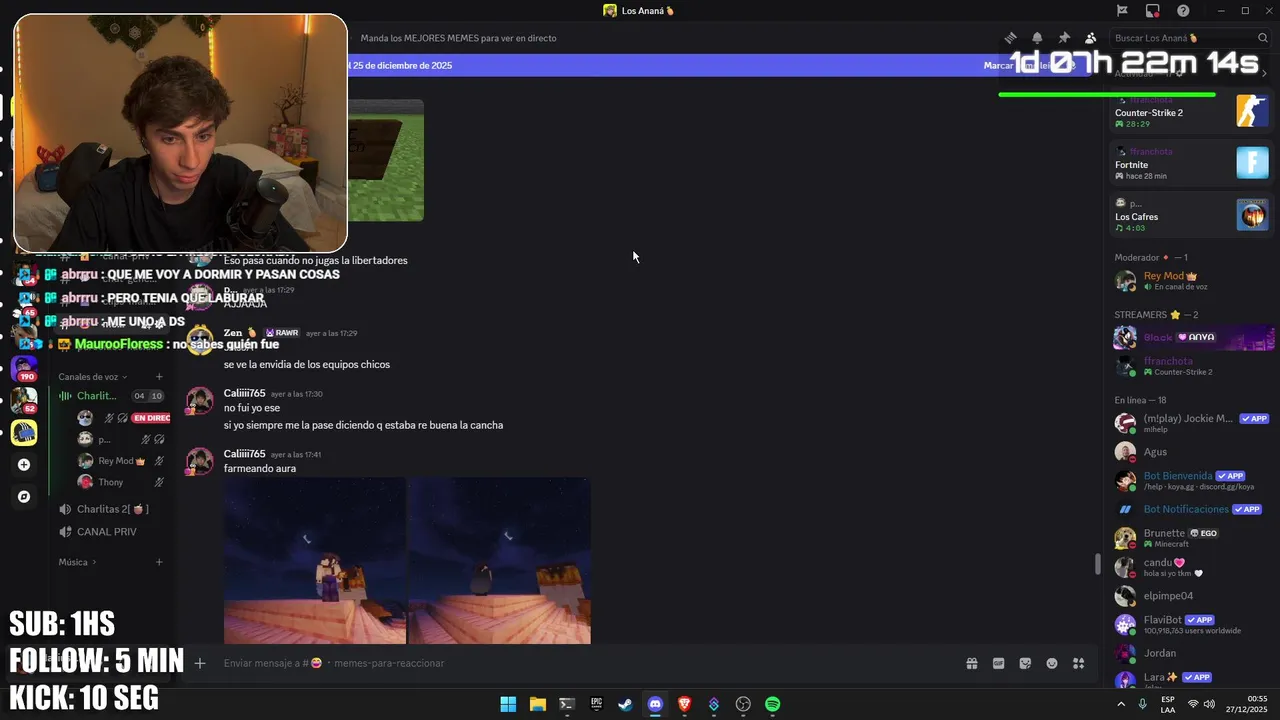Toggle the member list icon
1280x720 pixels.
(1091, 38)
